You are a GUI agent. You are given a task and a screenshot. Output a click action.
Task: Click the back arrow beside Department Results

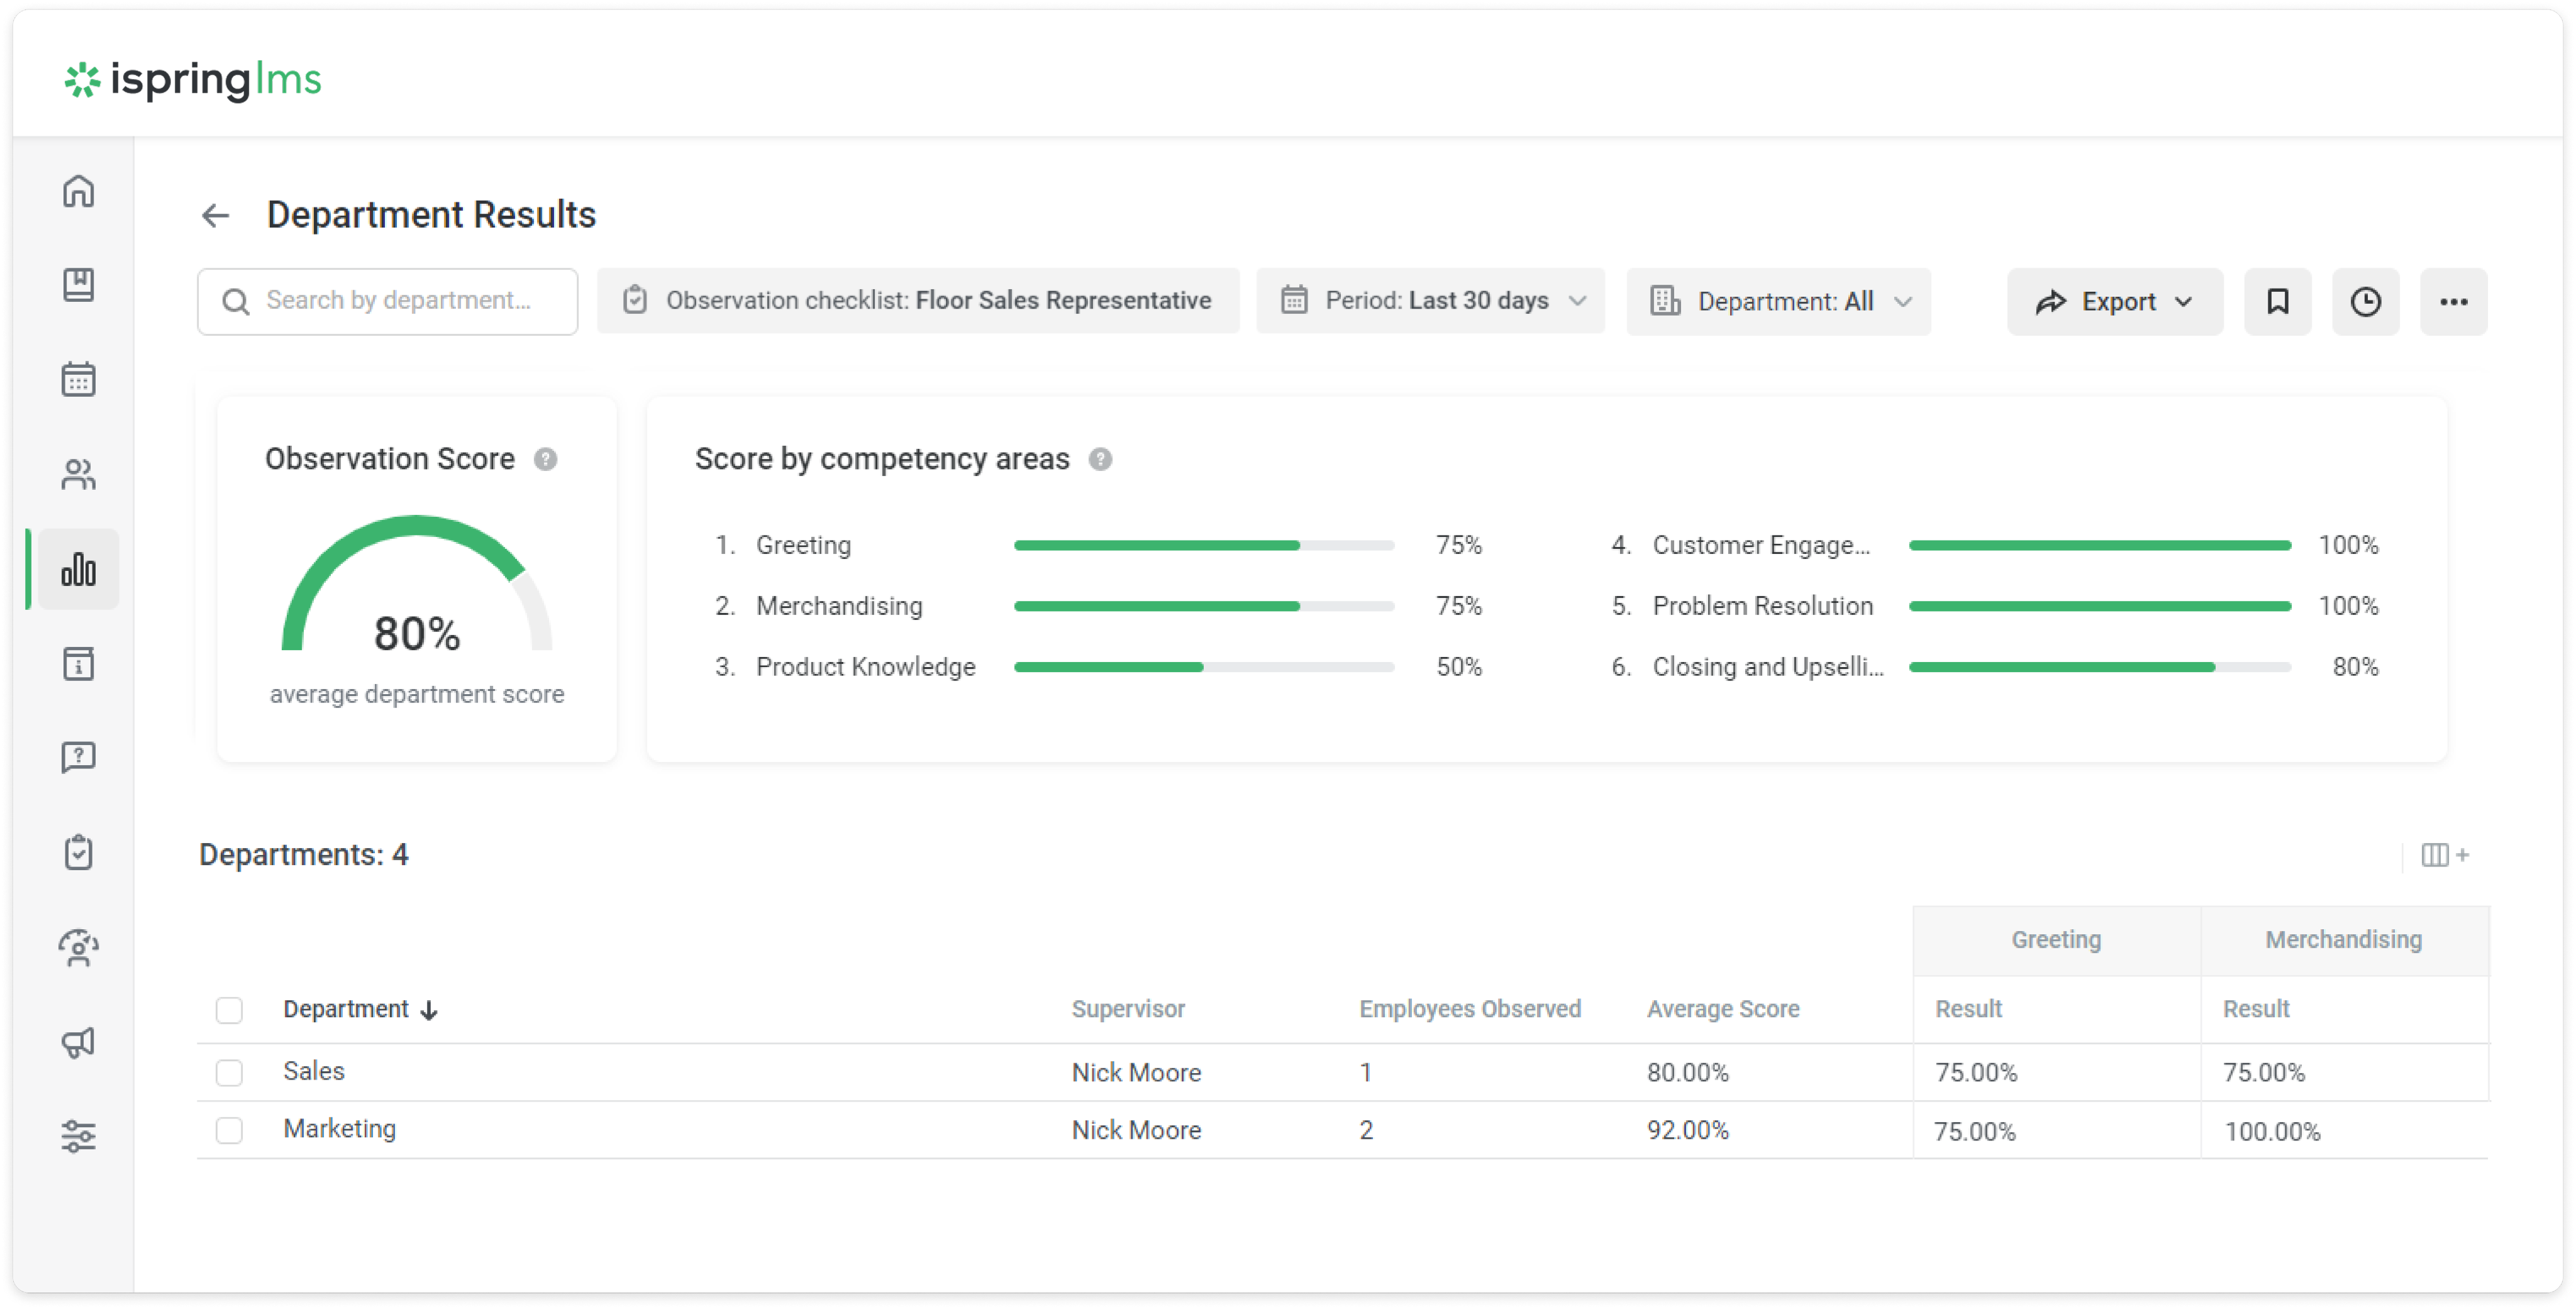(215, 215)
